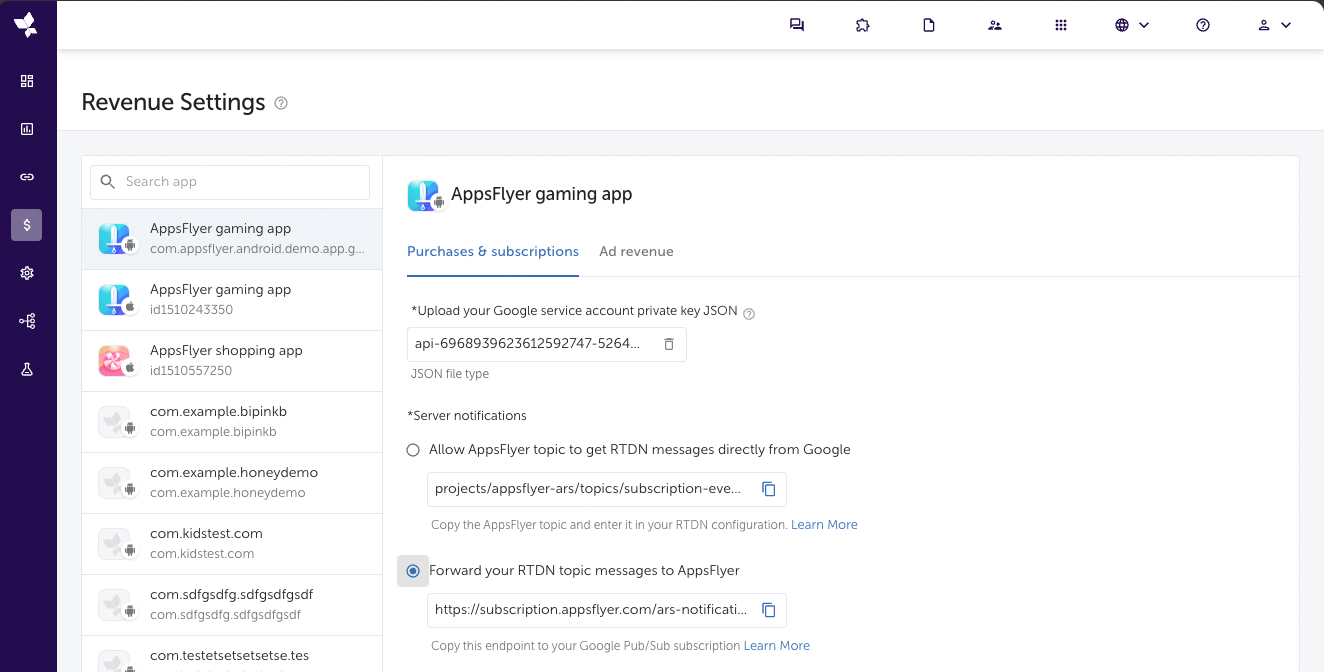
Task: Open the user account dropdown
Action: click(1274, 25)
